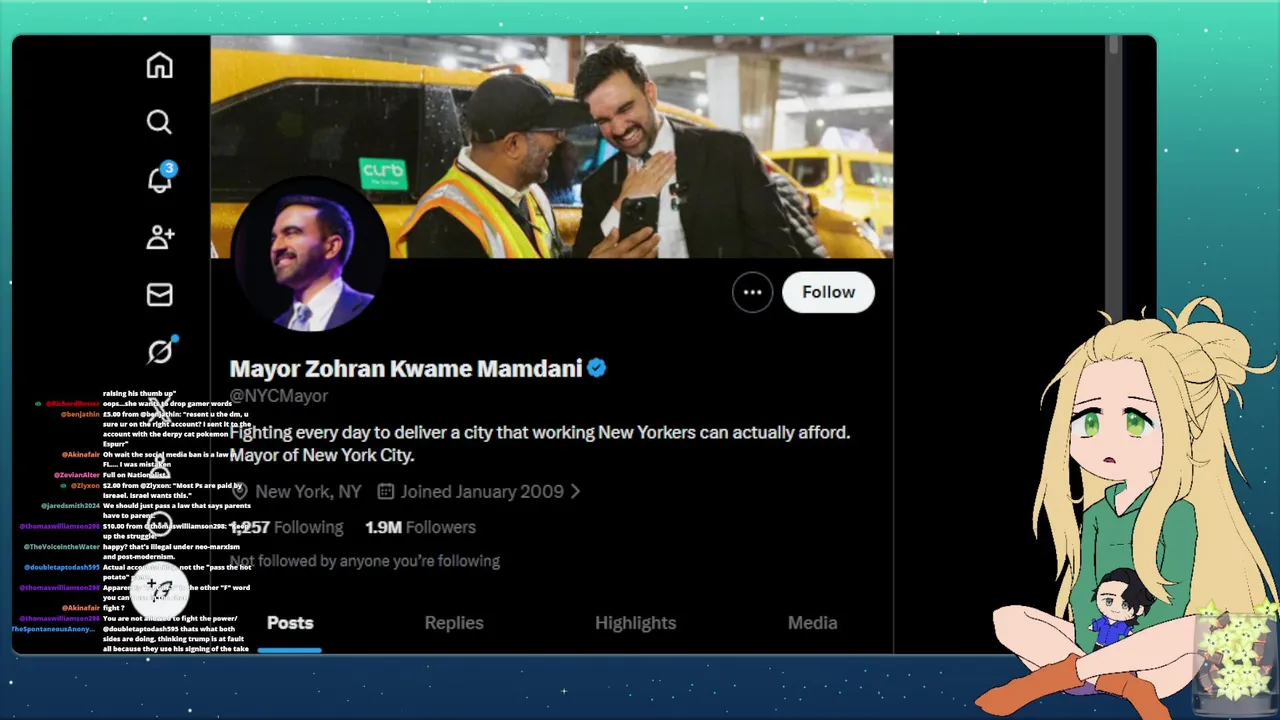
Task: View the 1,257 Following list
Action: (x=287, y=527)
